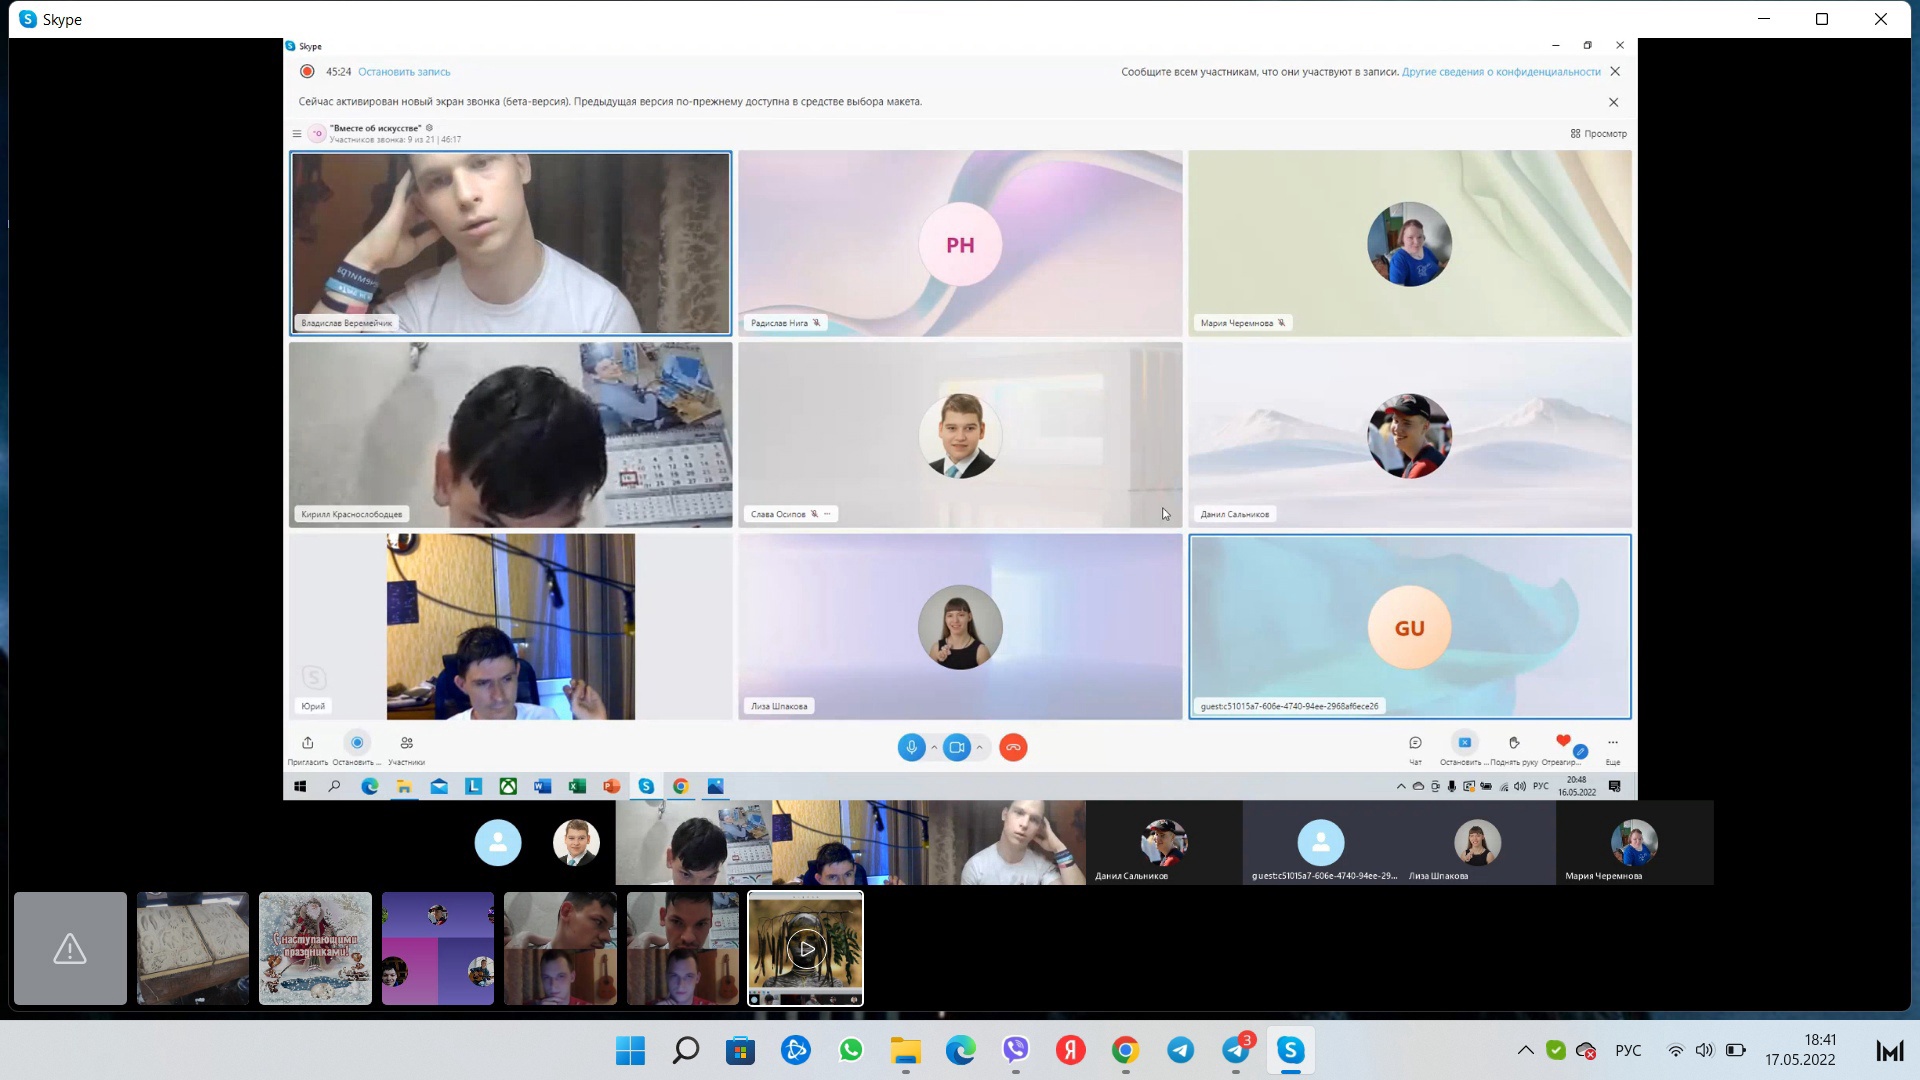1920x1080 pixels.
Task: Open Telegram from the Windows taskbar
Action: coord(1181,1050)
